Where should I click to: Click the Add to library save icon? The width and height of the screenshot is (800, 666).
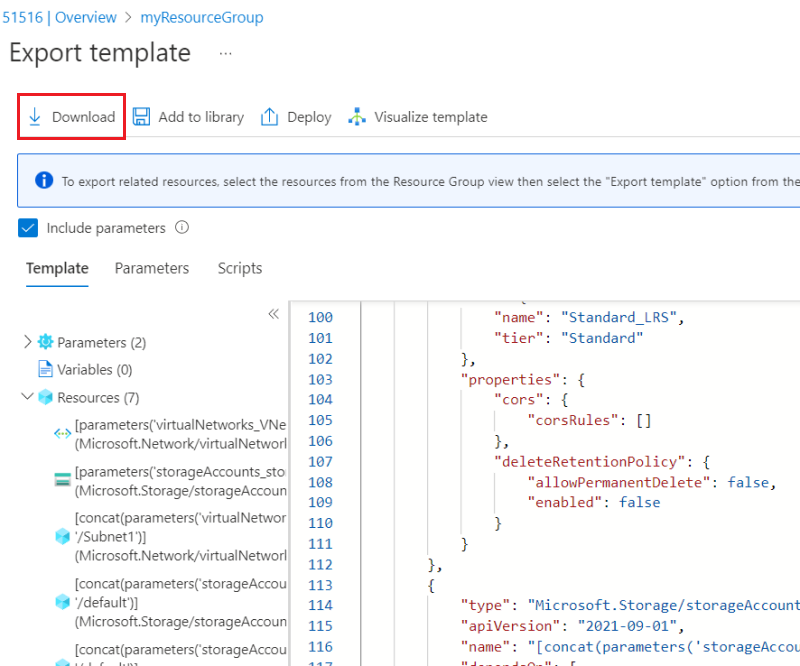[x=142, y=117]
